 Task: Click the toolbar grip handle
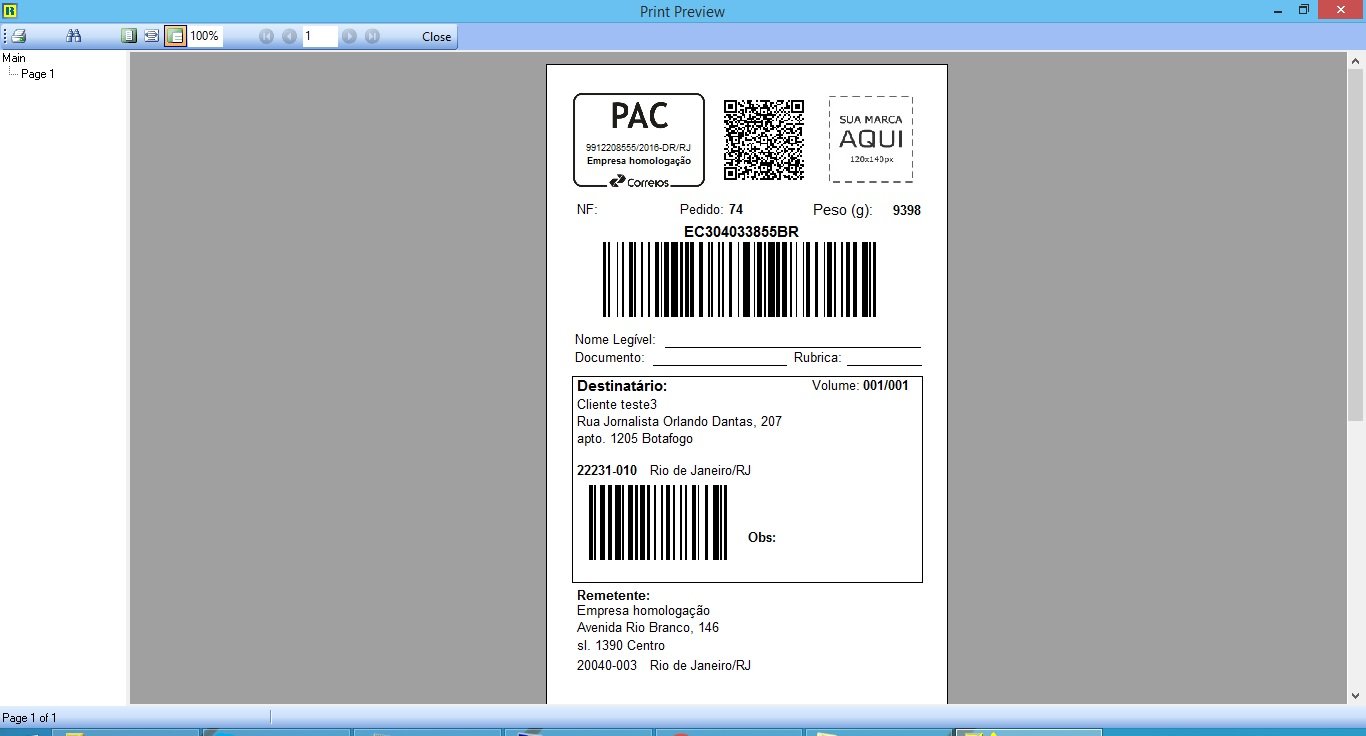[4, 36]
